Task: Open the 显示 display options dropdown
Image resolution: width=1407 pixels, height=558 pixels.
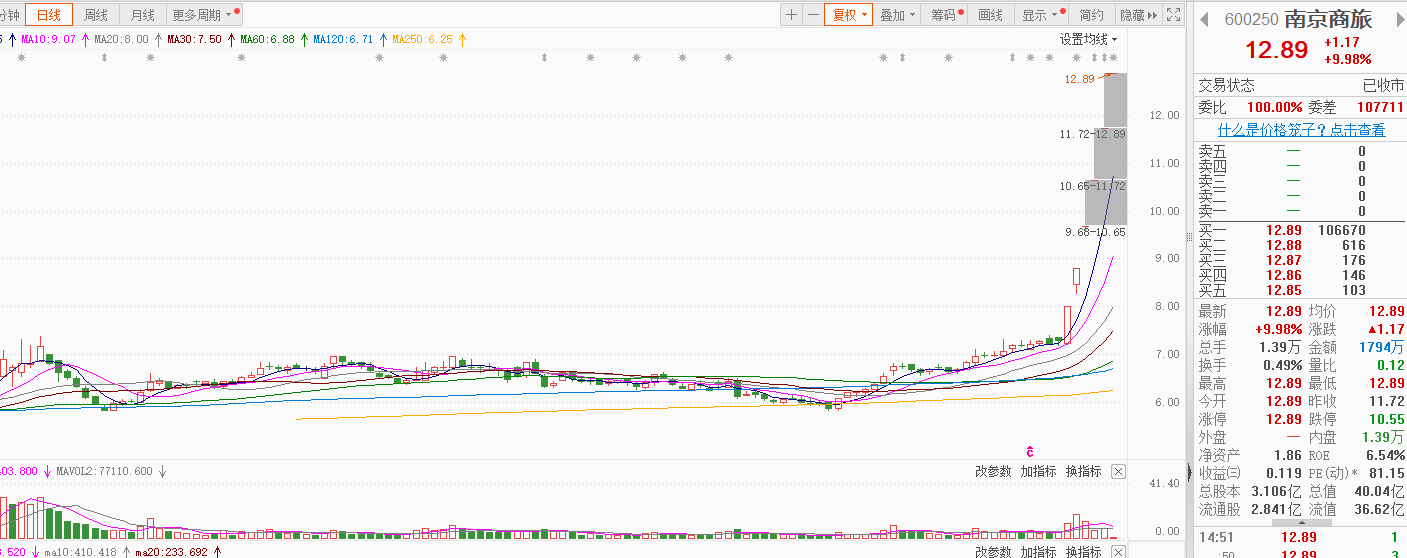Action: point(1041,15)
